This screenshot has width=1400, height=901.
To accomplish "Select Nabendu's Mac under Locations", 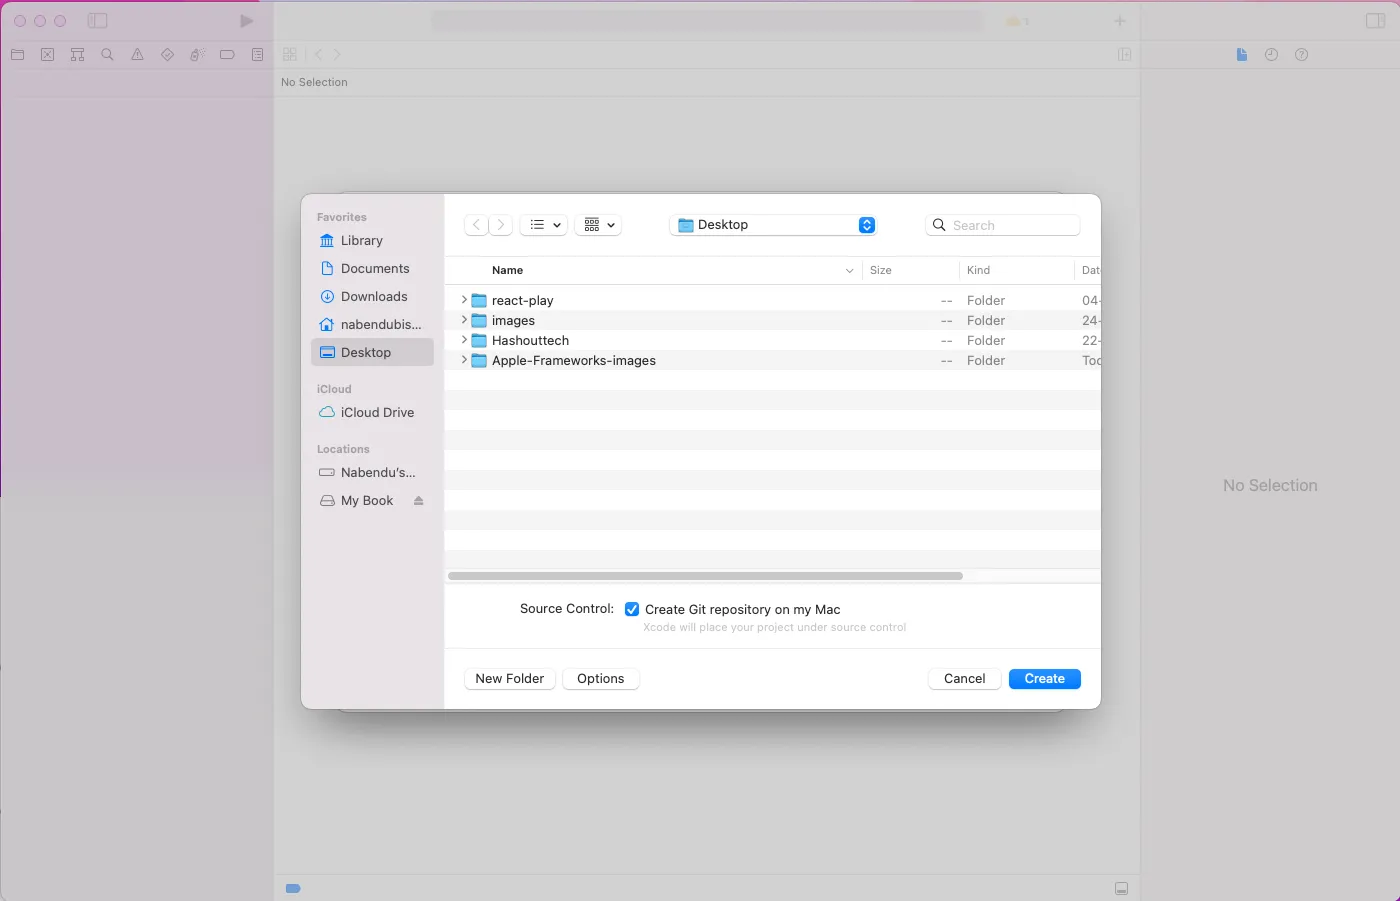I will (372, 473).
